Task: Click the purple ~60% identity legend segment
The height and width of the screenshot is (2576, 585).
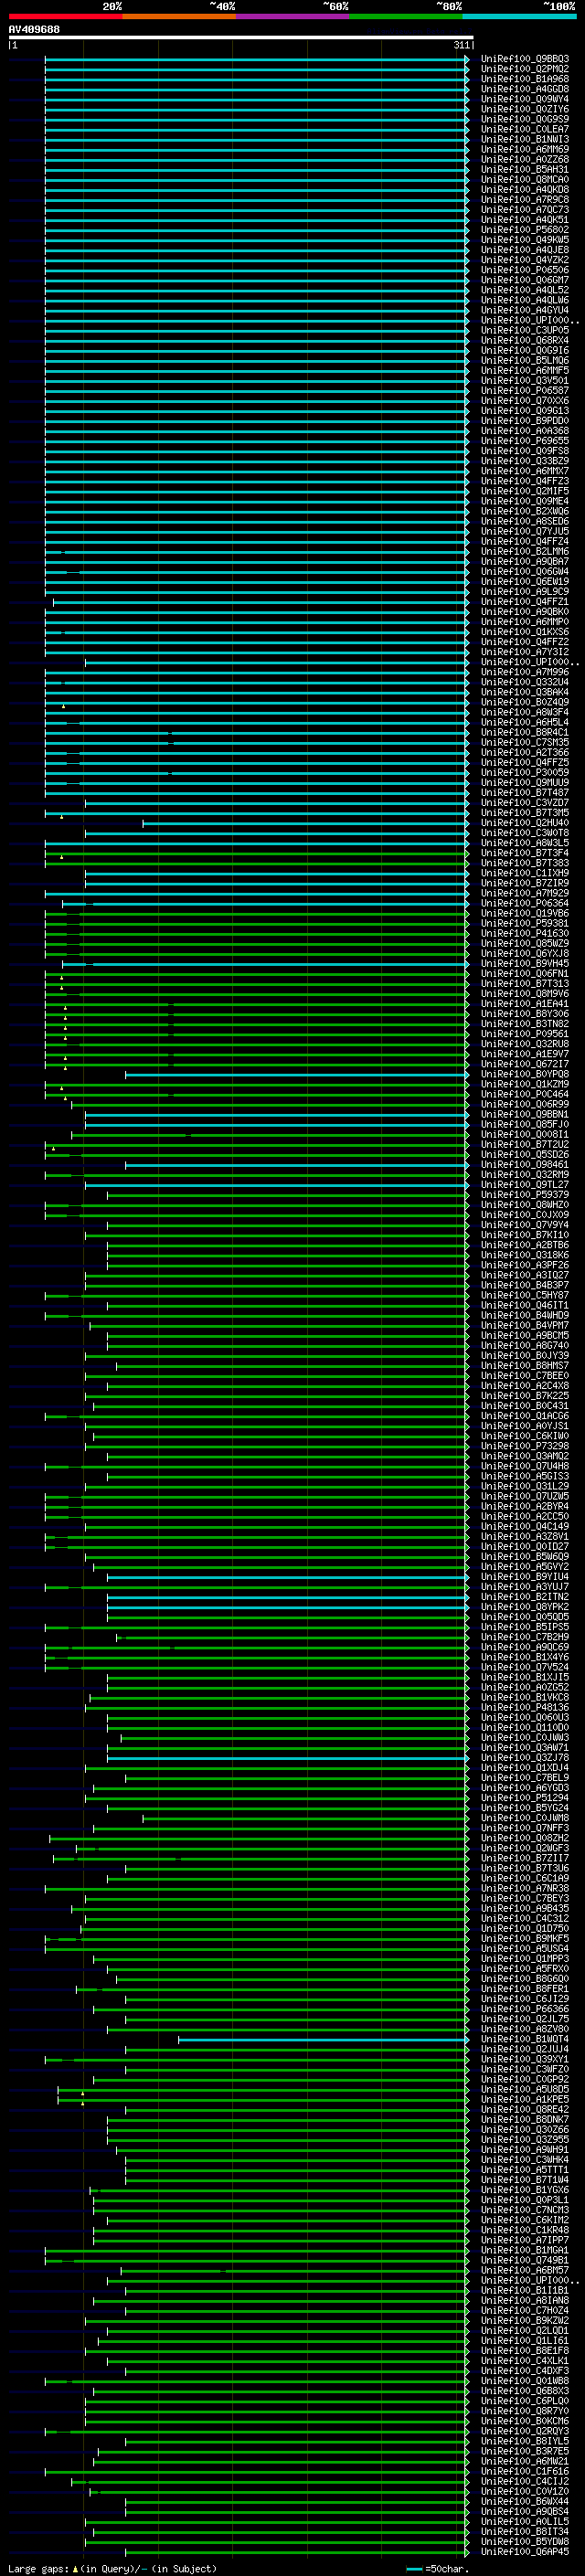Action: (x=292, y=16)
